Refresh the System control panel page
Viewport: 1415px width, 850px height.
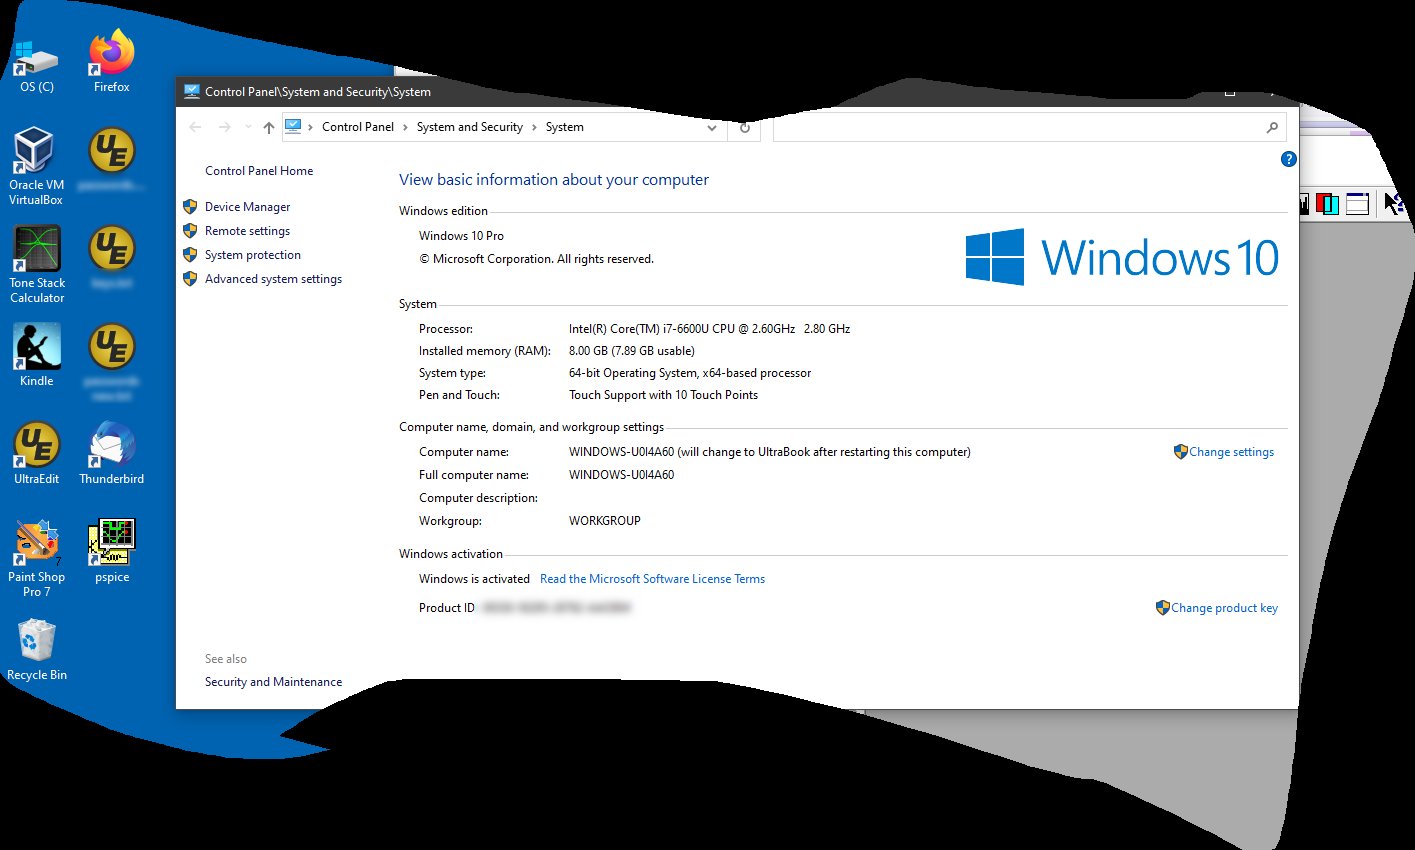coord(745,127)
